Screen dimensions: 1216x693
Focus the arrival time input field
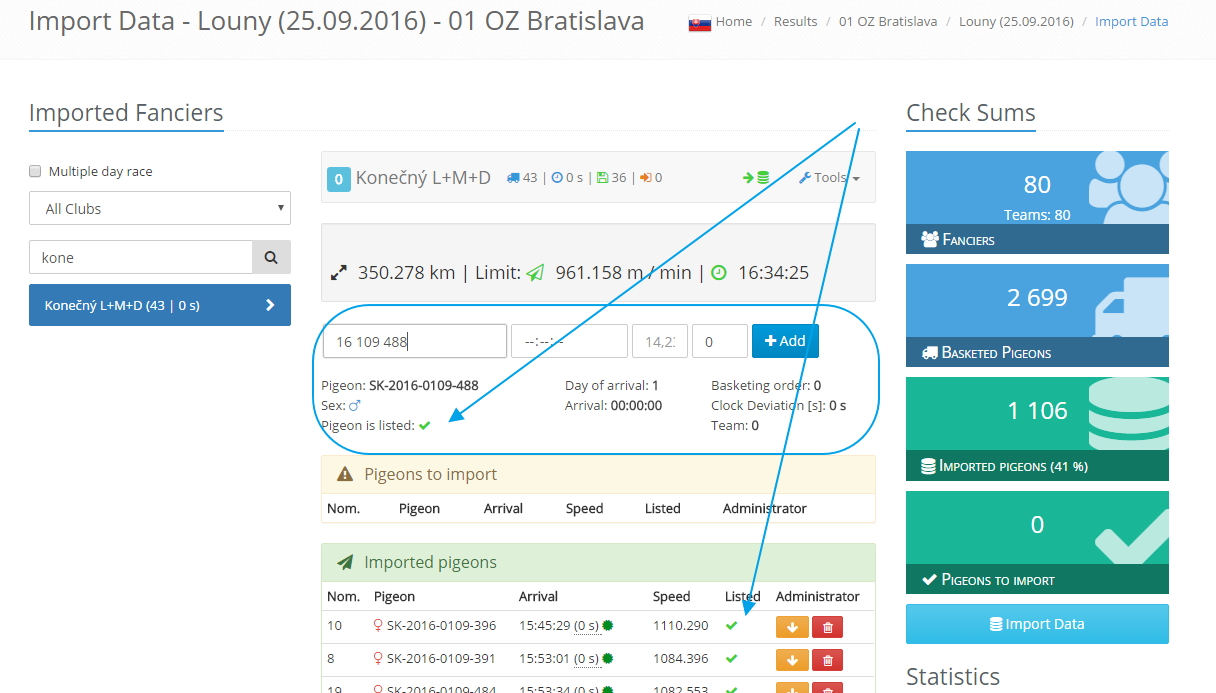569,341
